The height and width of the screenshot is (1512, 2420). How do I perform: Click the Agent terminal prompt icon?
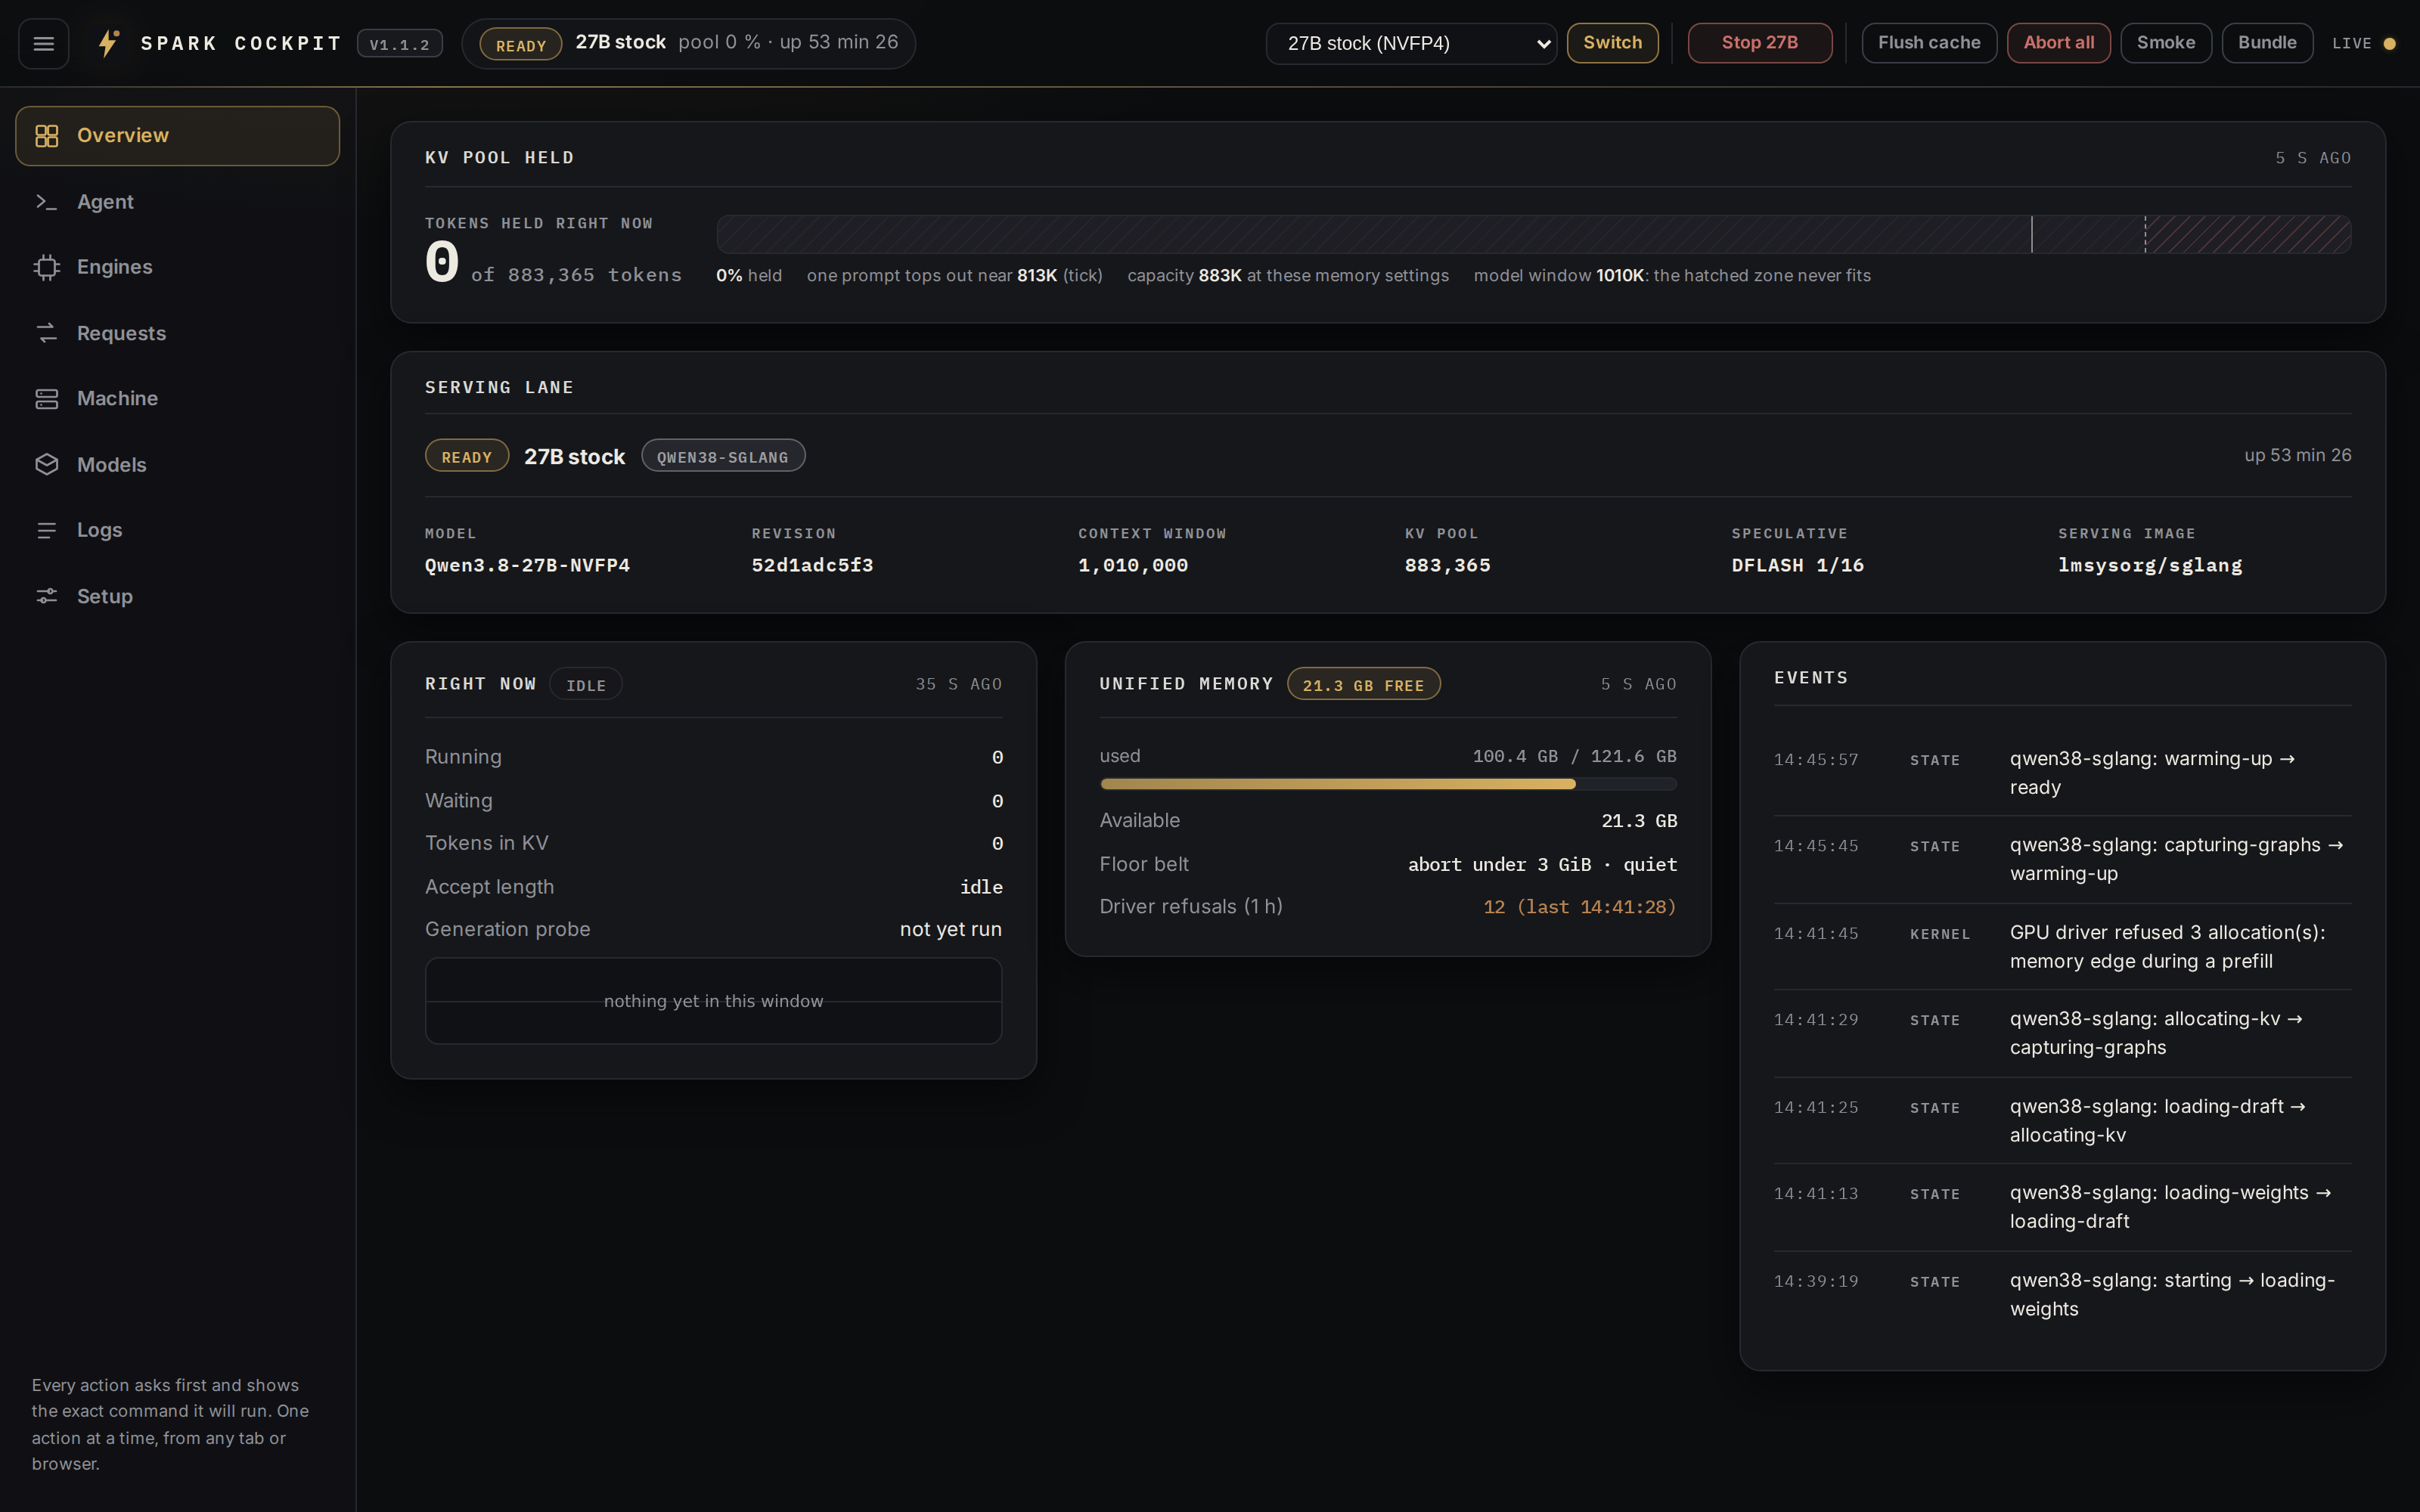click(47, 201)
